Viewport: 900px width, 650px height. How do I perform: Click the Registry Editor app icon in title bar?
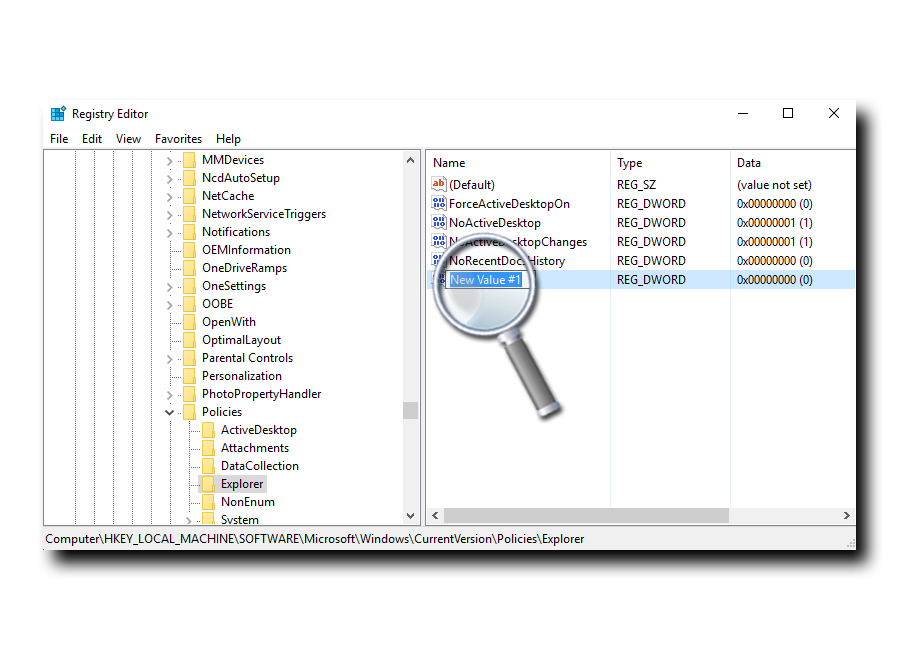pos(58,114)
